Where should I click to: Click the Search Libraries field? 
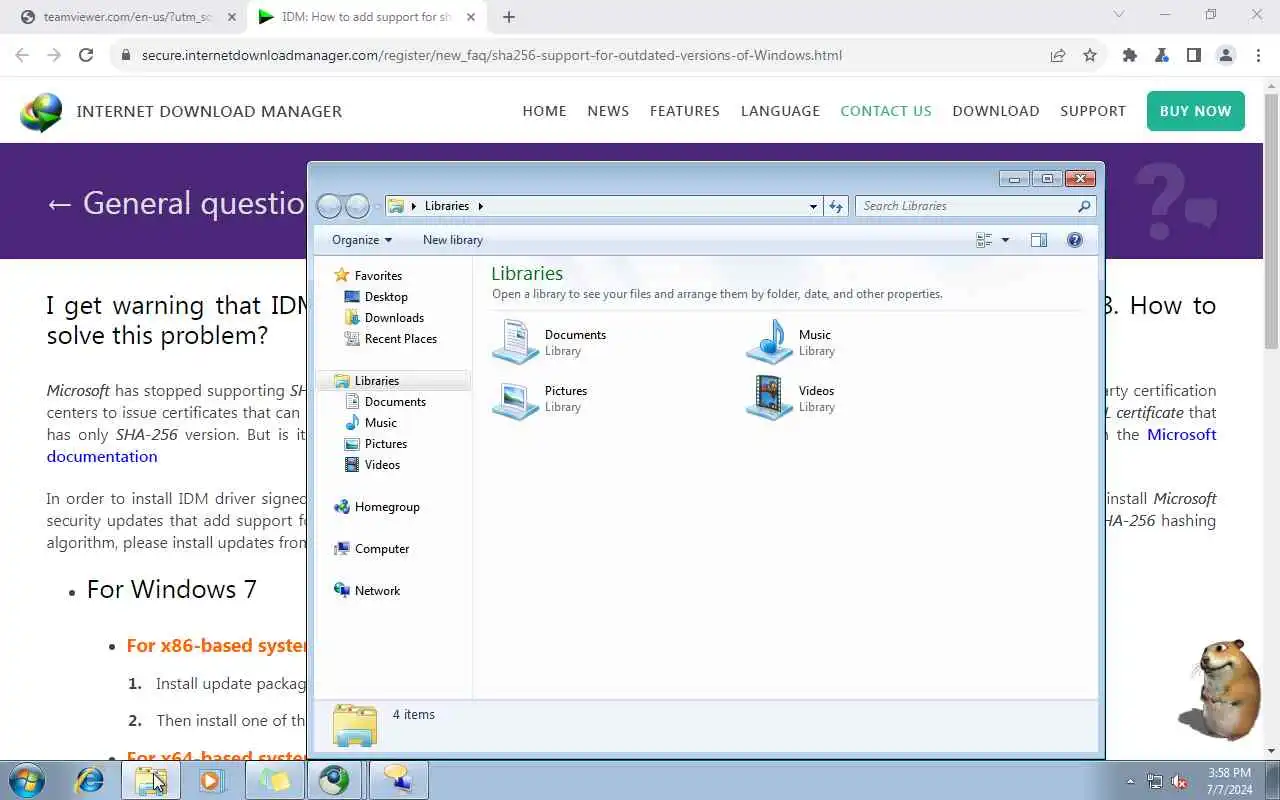967,206
